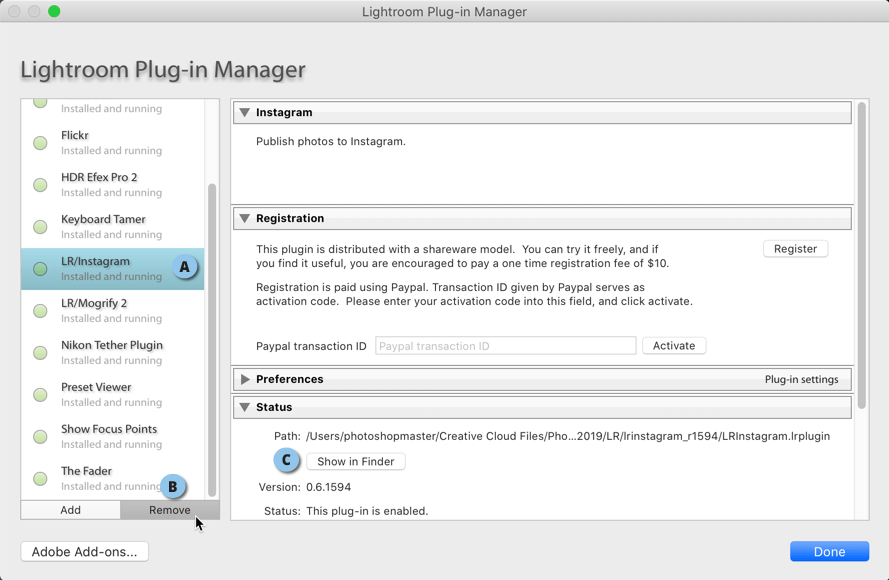Collapse the Registration section
This screenshot has width=889, height=580.
(244, 218)
